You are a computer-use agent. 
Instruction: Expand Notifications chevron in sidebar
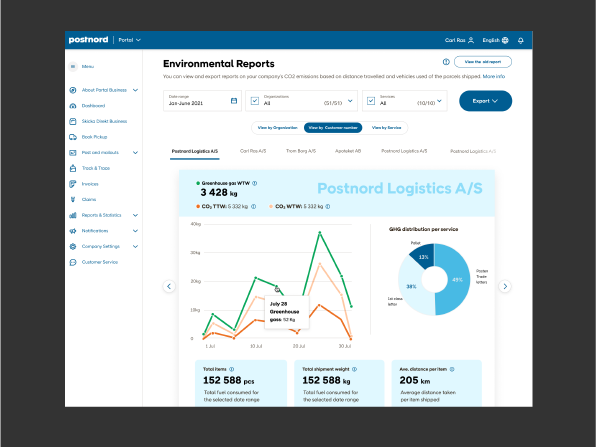[x=136, y=231]
